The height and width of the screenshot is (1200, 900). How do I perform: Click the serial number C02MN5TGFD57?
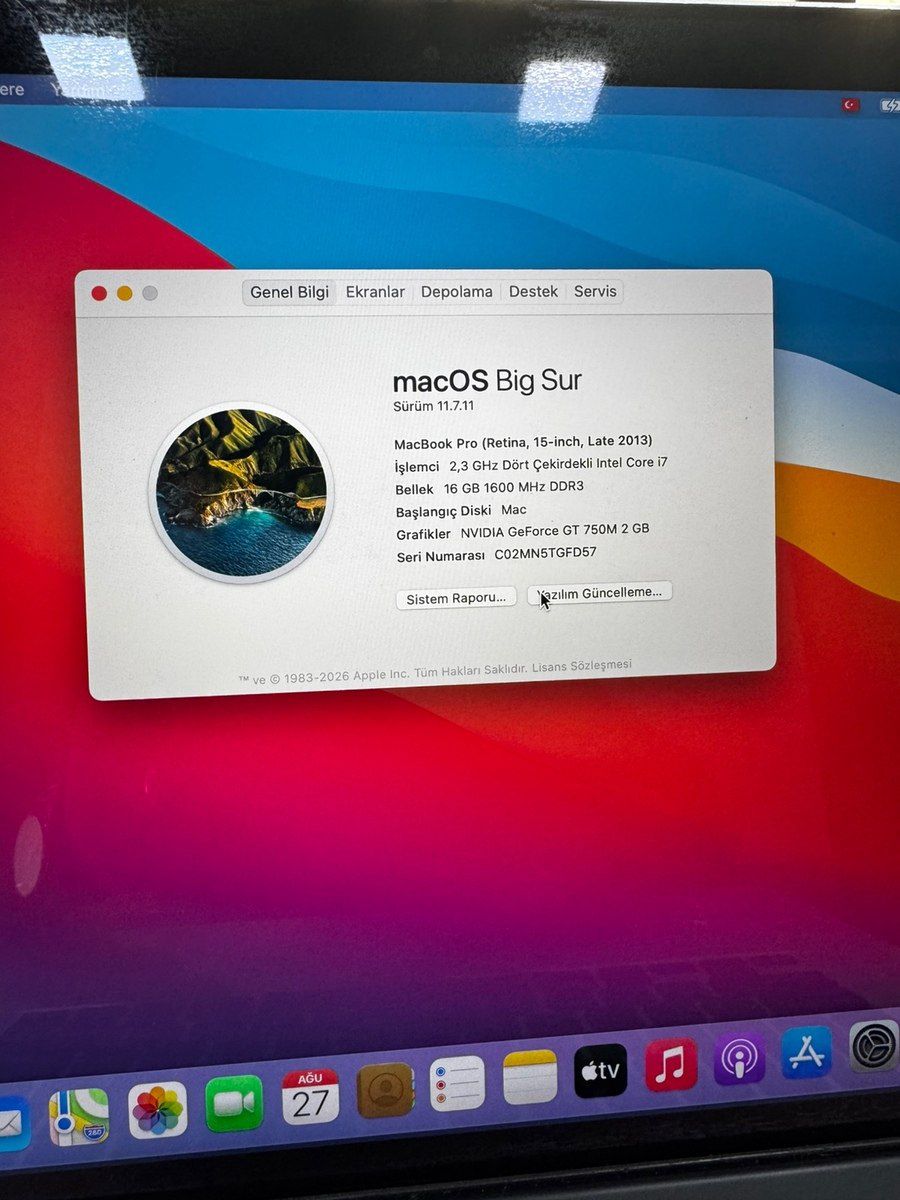546,553
